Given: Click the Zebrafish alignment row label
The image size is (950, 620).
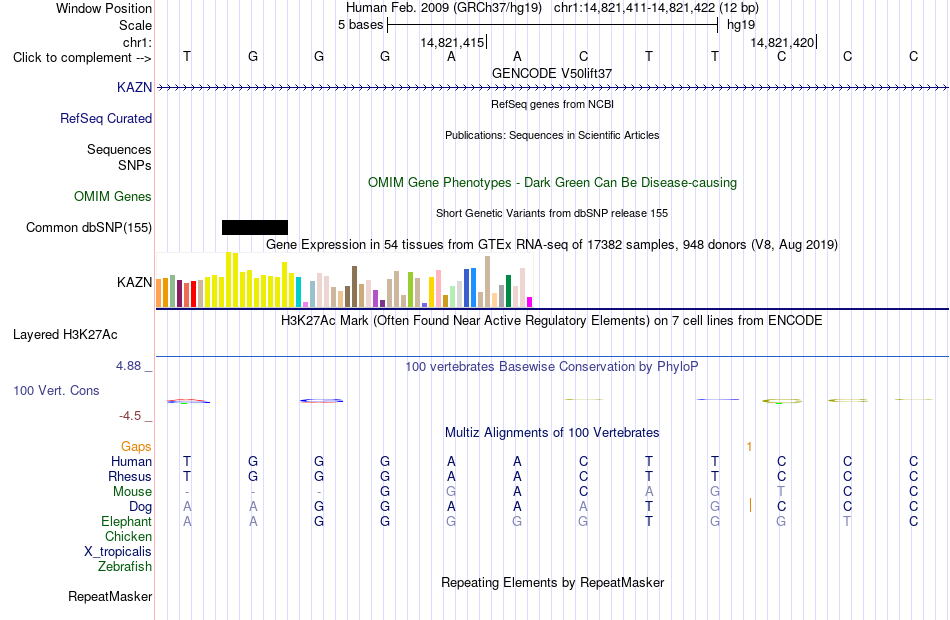Looking at the screenshot, I should (x=125, y=567).
